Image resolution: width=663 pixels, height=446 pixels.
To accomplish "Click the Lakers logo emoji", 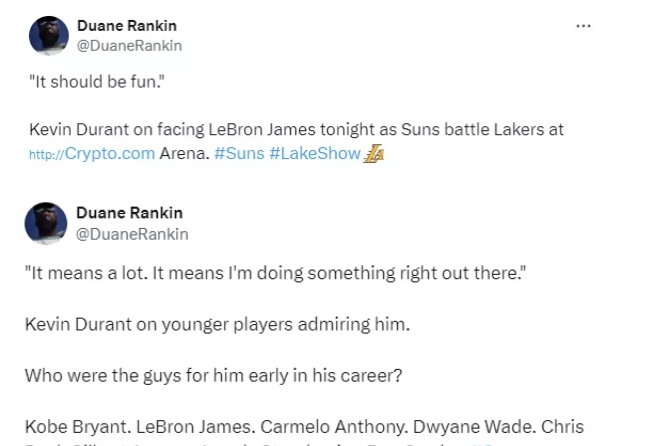I will (373, 154).
